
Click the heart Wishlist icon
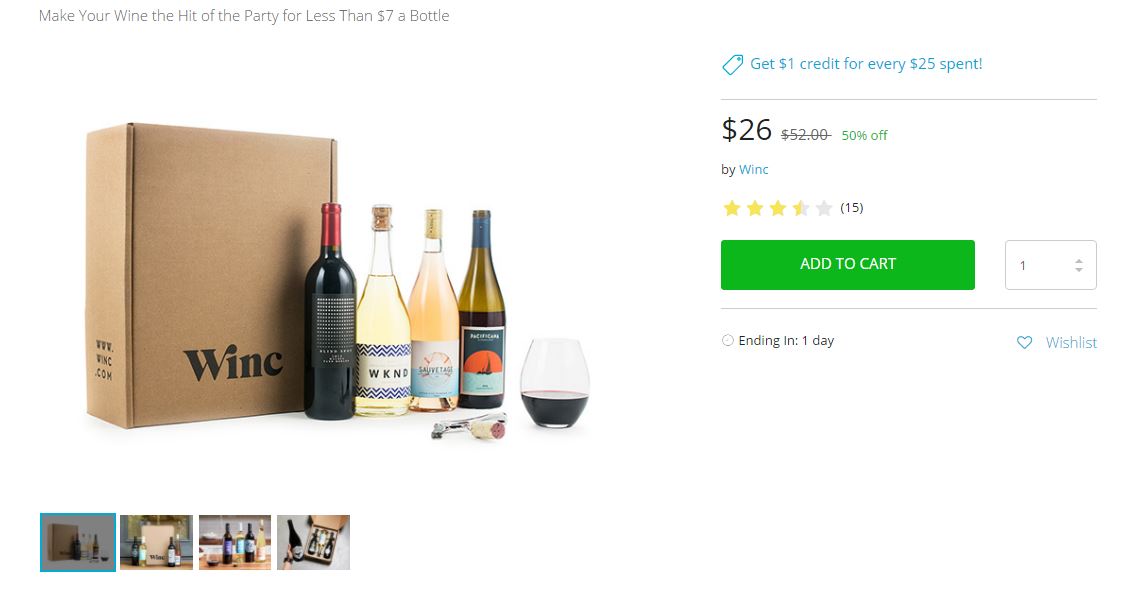(x=1024, y=342)
